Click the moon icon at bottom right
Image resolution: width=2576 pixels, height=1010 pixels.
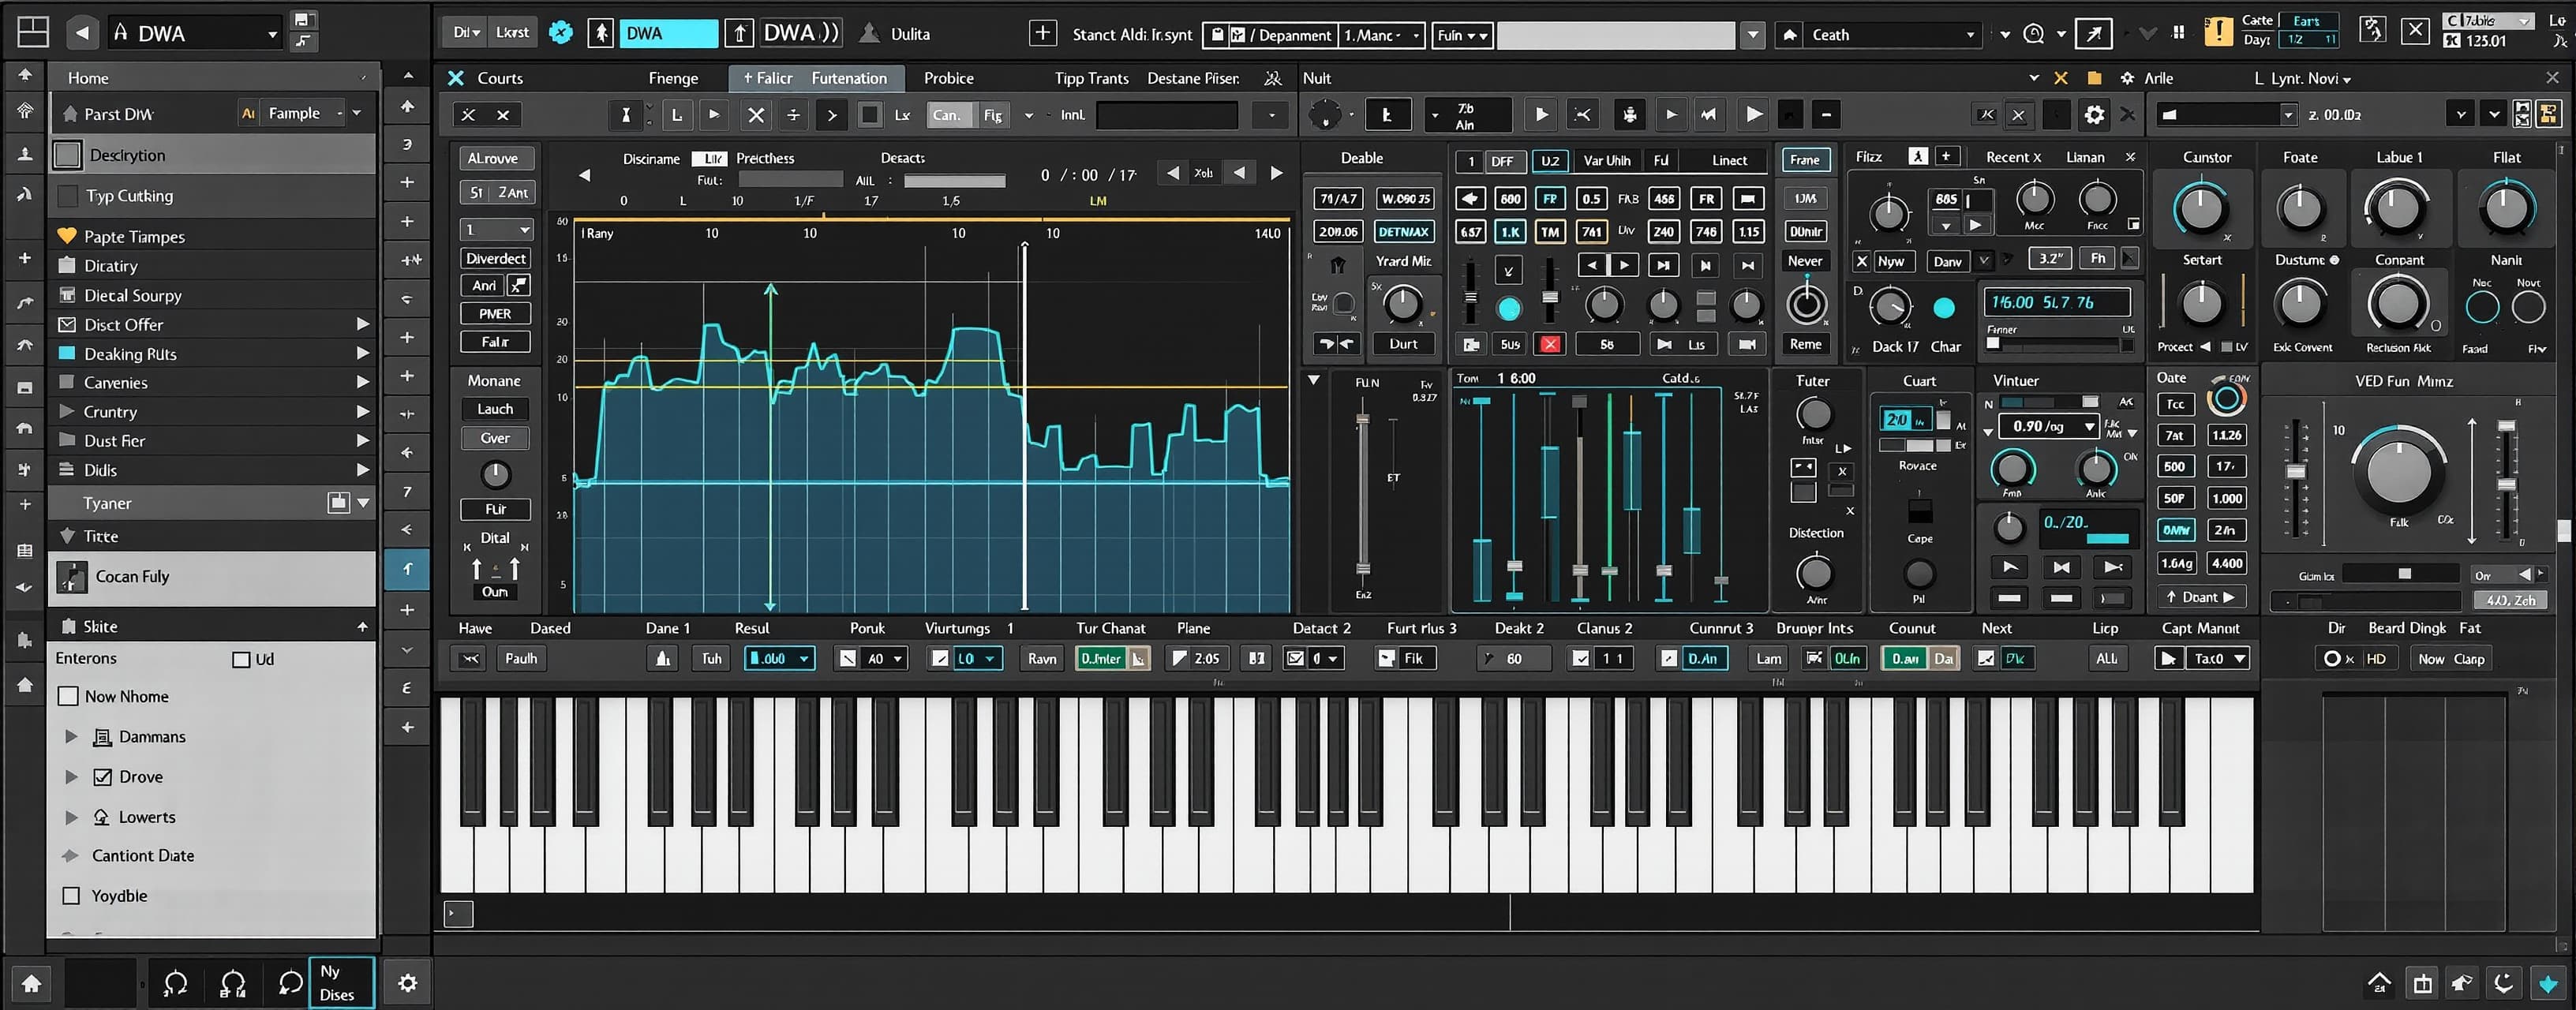click(2503, 984)
